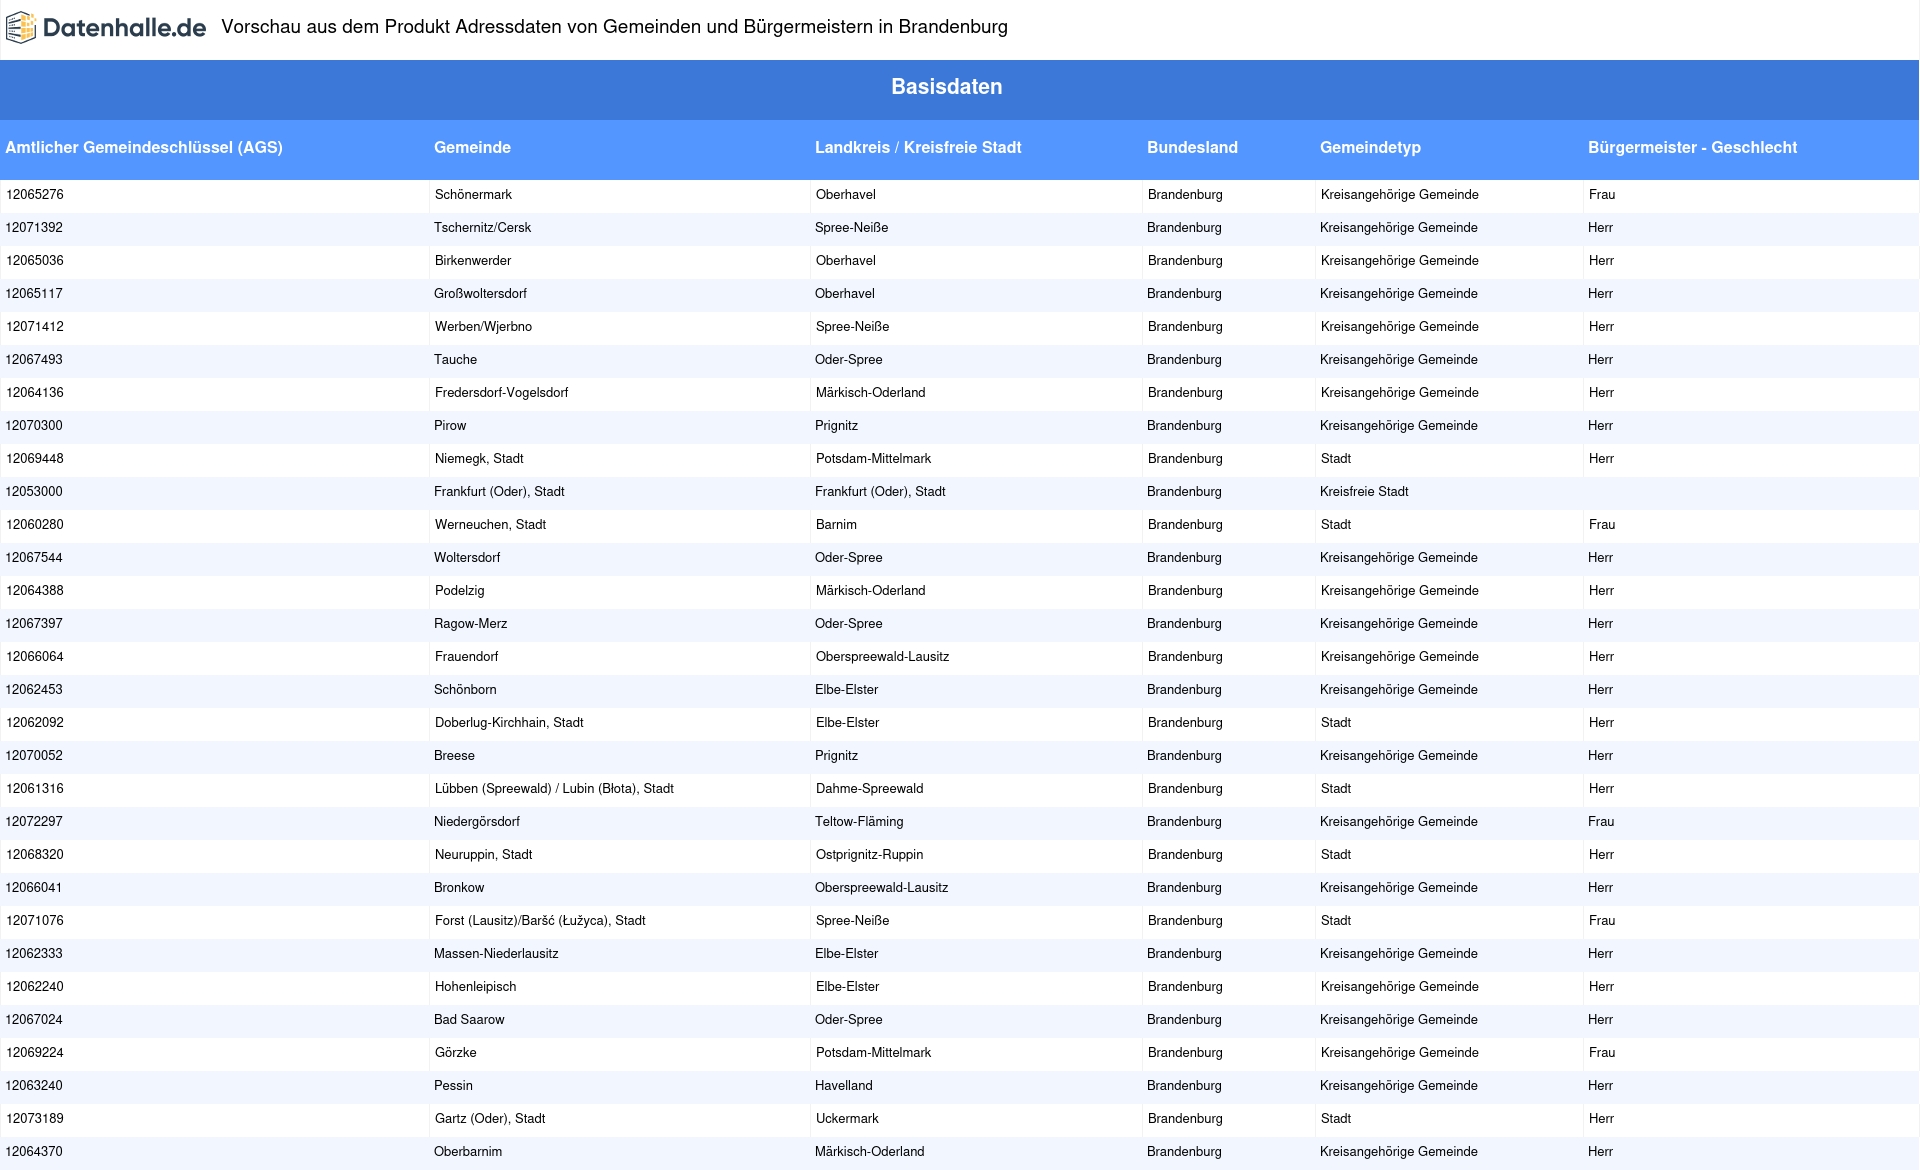
Task: Select the Prignitz cell in Pirow row
Action: pyautogui.click(x=976, y=426)
